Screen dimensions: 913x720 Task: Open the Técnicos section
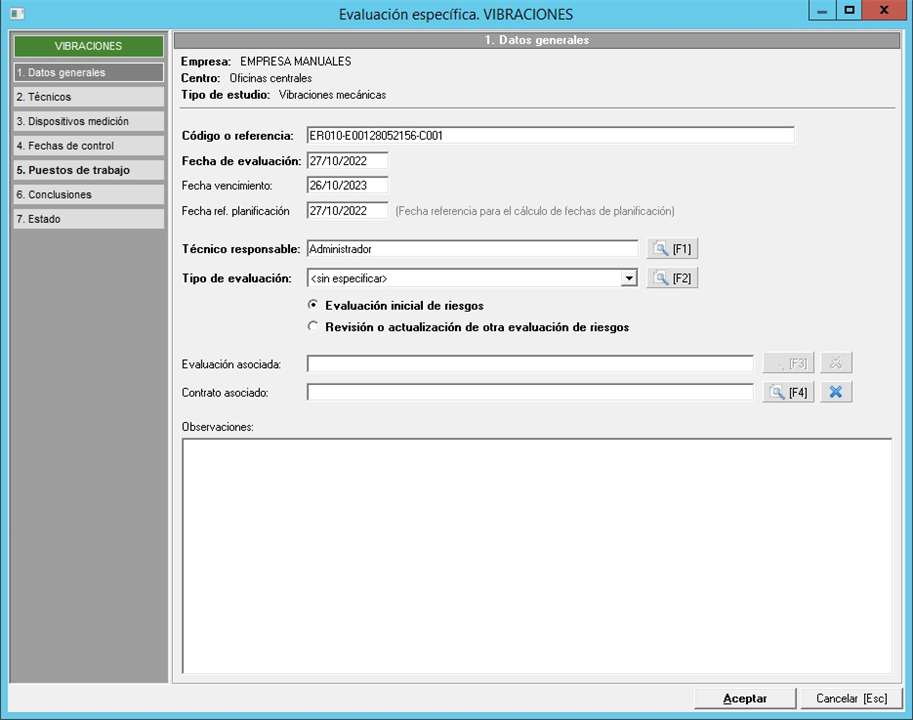point(88,97)
